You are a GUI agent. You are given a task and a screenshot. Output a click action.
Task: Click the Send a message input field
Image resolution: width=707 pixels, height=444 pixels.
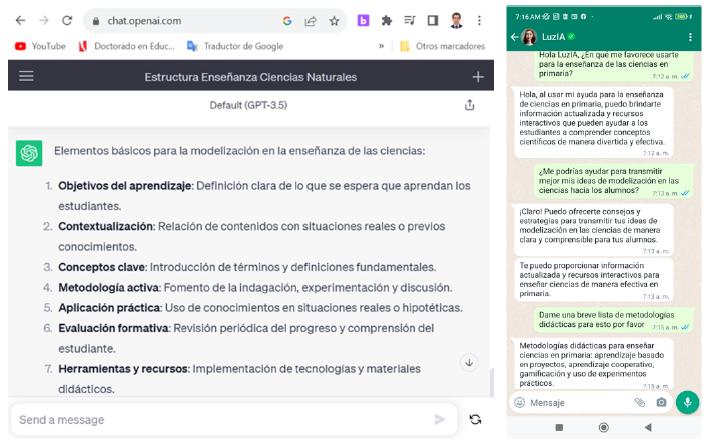point(234,420)
